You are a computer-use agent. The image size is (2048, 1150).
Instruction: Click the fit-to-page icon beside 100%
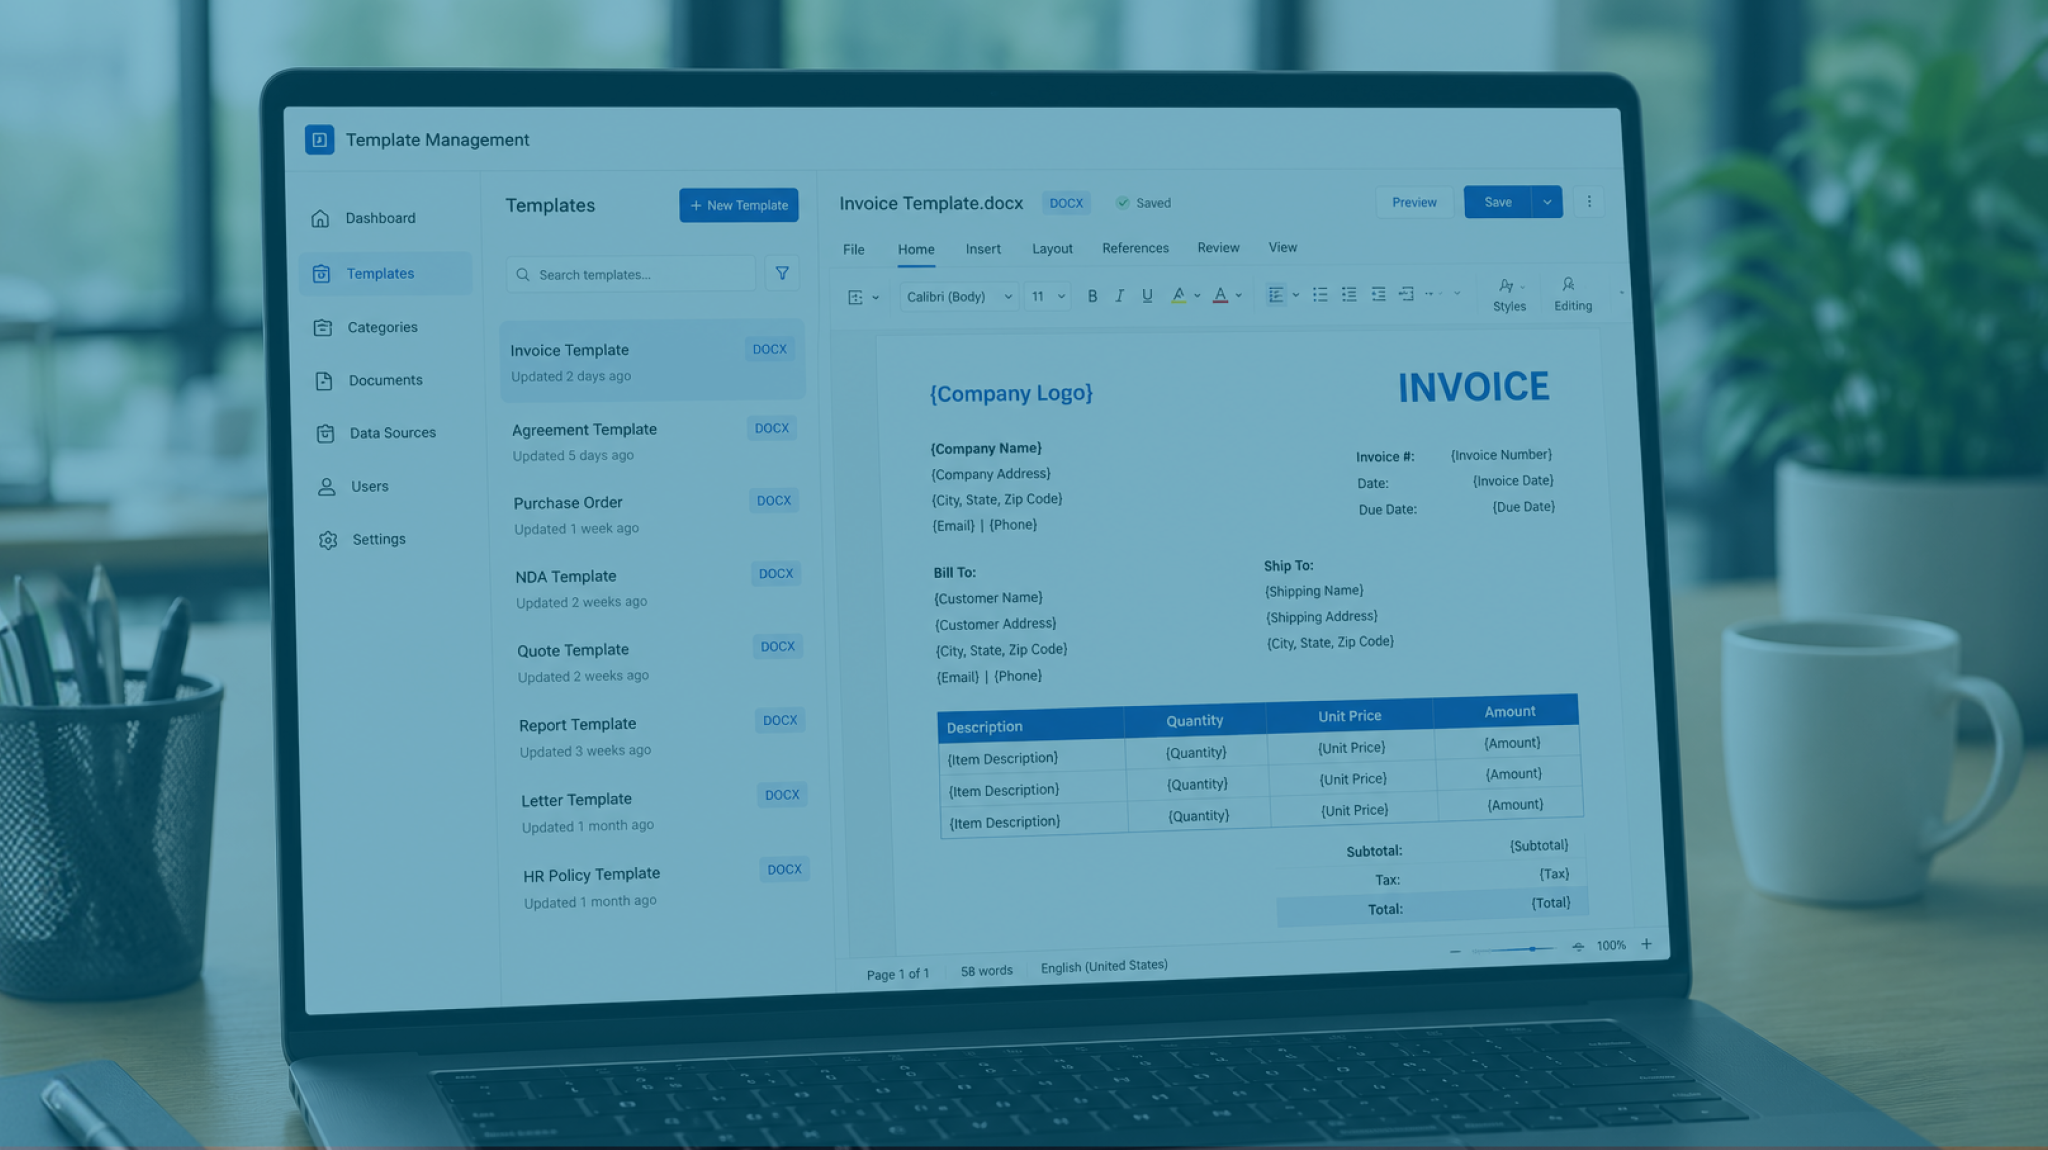(1578, 946)
